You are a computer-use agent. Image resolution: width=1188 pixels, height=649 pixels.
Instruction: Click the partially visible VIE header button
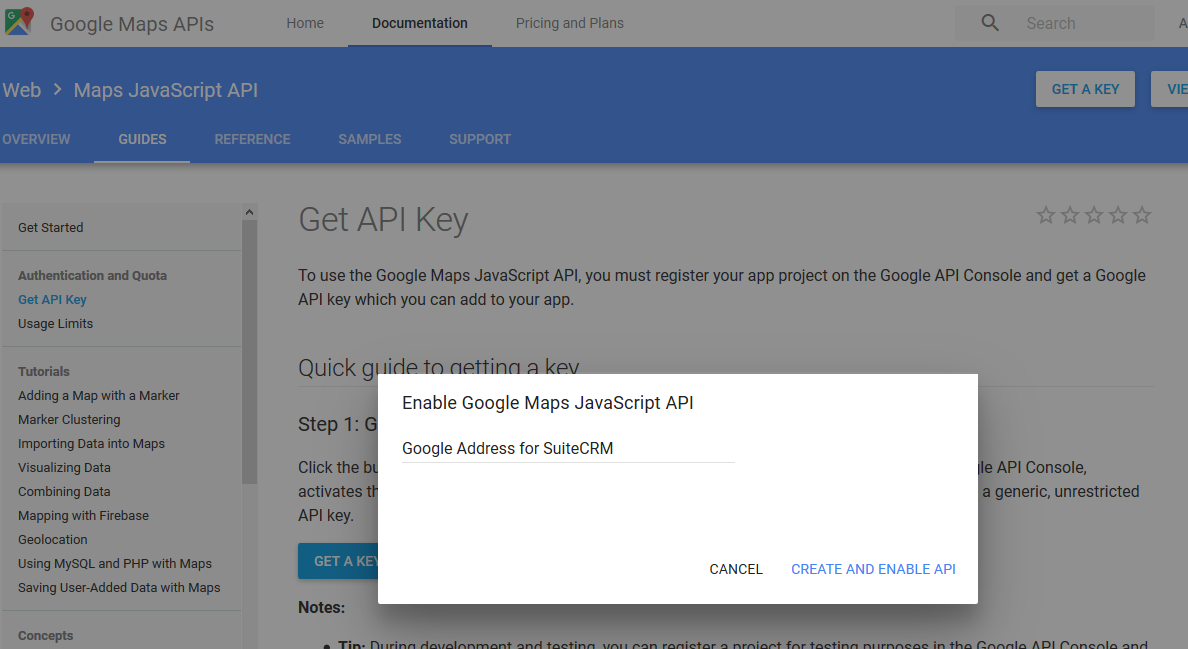(x=1170, y=89)
